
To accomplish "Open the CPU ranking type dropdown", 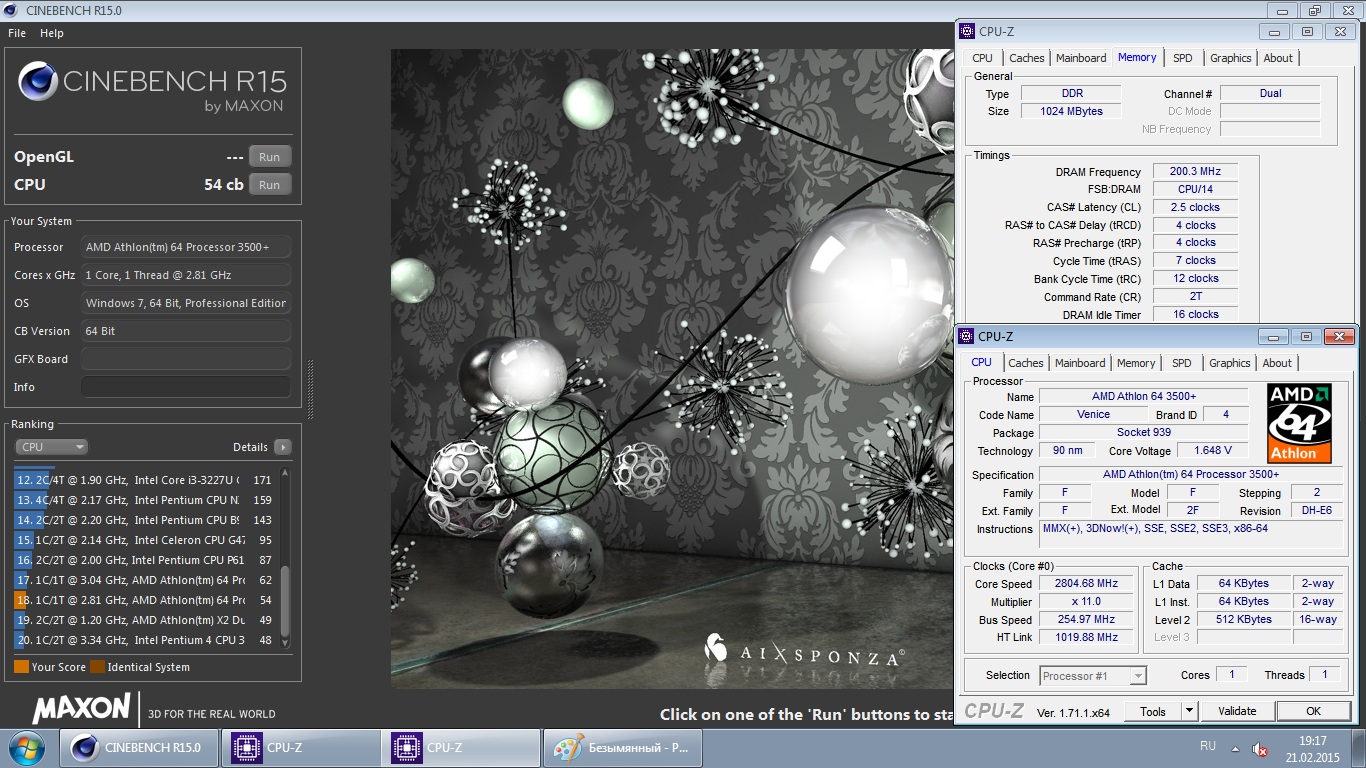I will click(51, 447).
